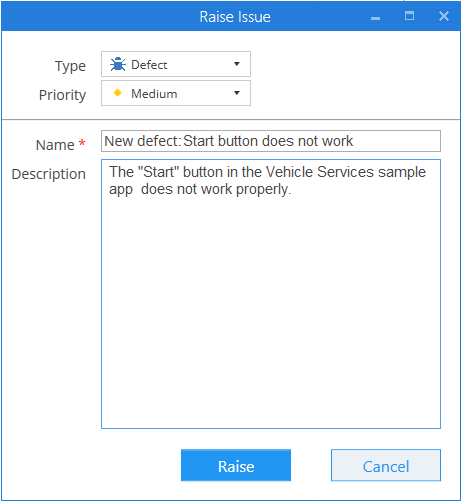
Task: Click the Name label with red asterisk
Action: point(61,145)
